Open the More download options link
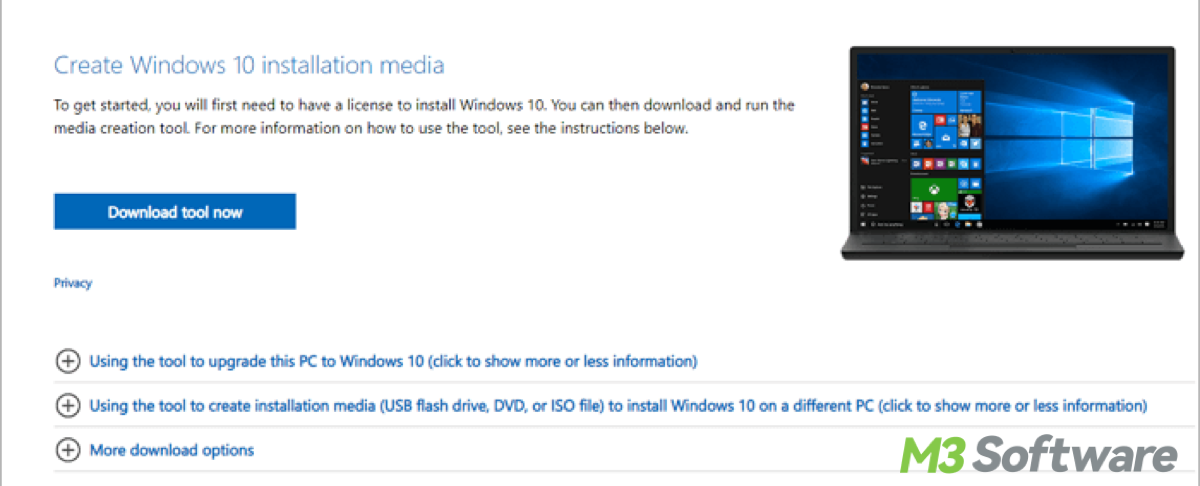 [172, 451]
